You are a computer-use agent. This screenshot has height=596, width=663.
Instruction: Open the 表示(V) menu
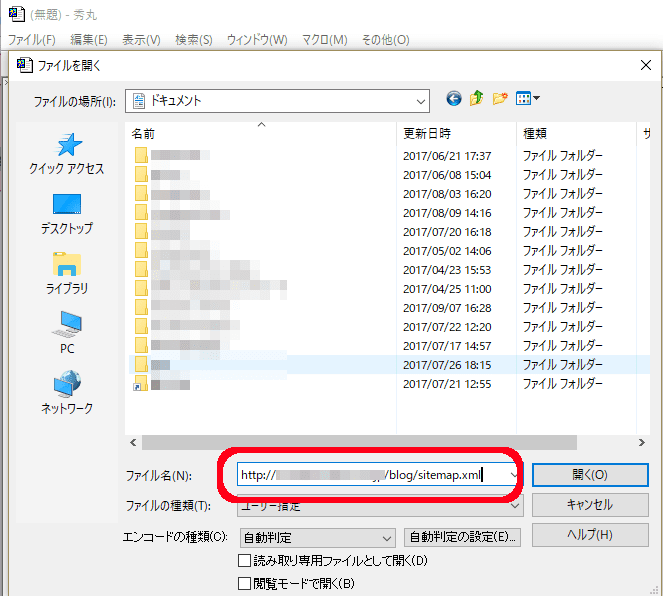141,40
